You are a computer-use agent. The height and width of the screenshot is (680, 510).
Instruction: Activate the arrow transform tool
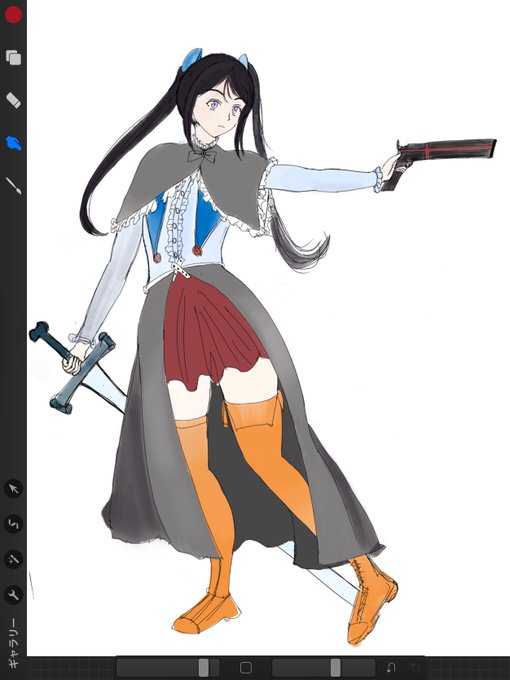pyautogui.click(x=13, y=489)
